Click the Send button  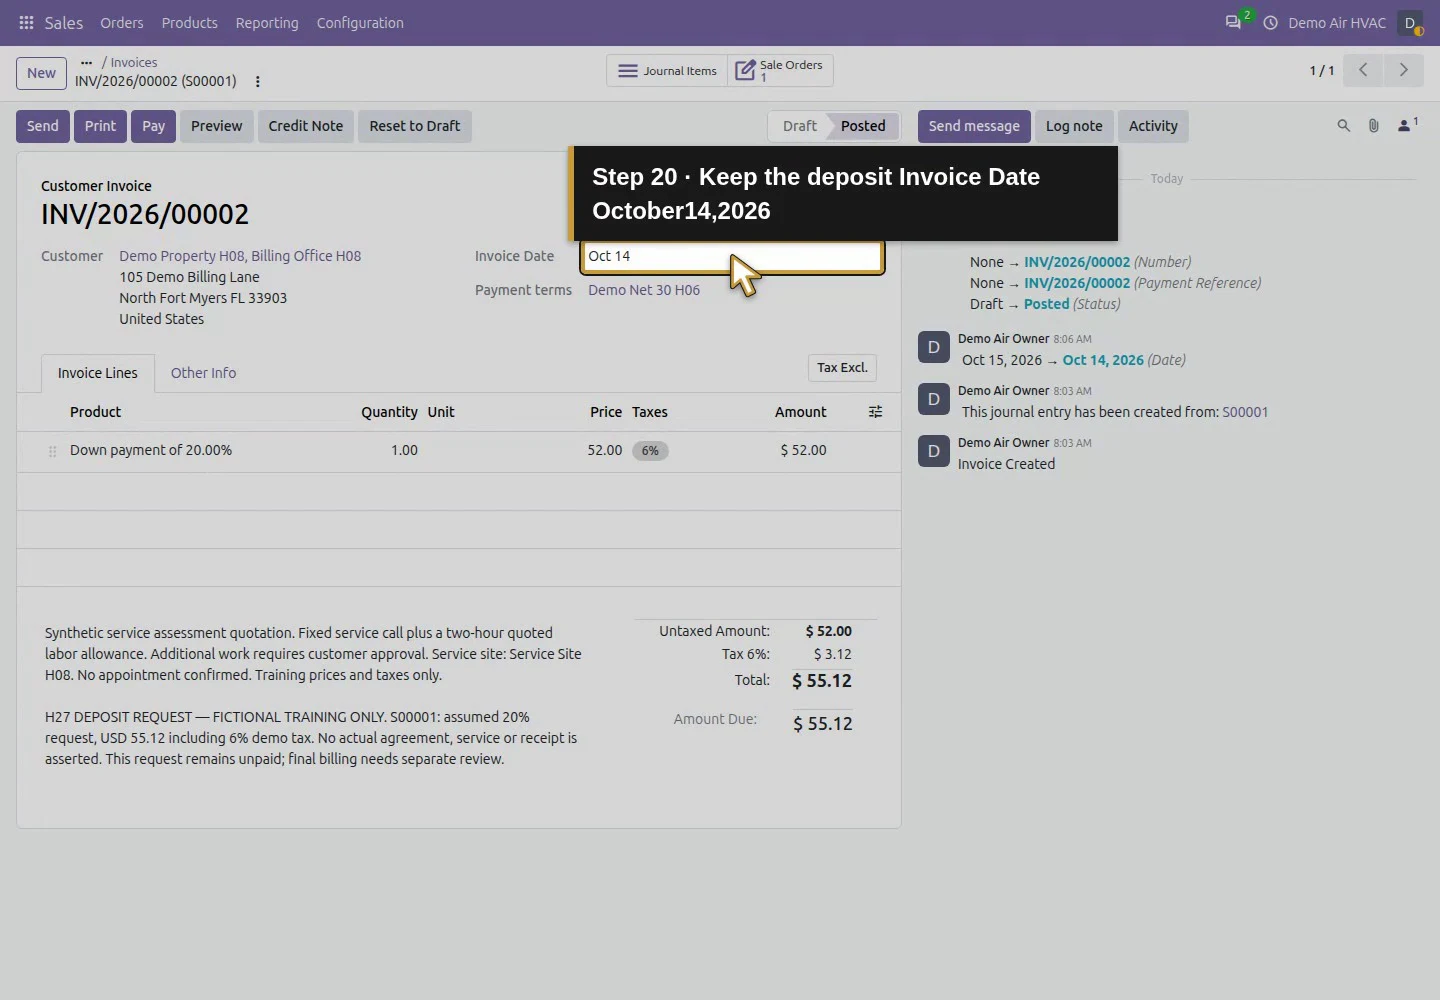coord(43,126)
